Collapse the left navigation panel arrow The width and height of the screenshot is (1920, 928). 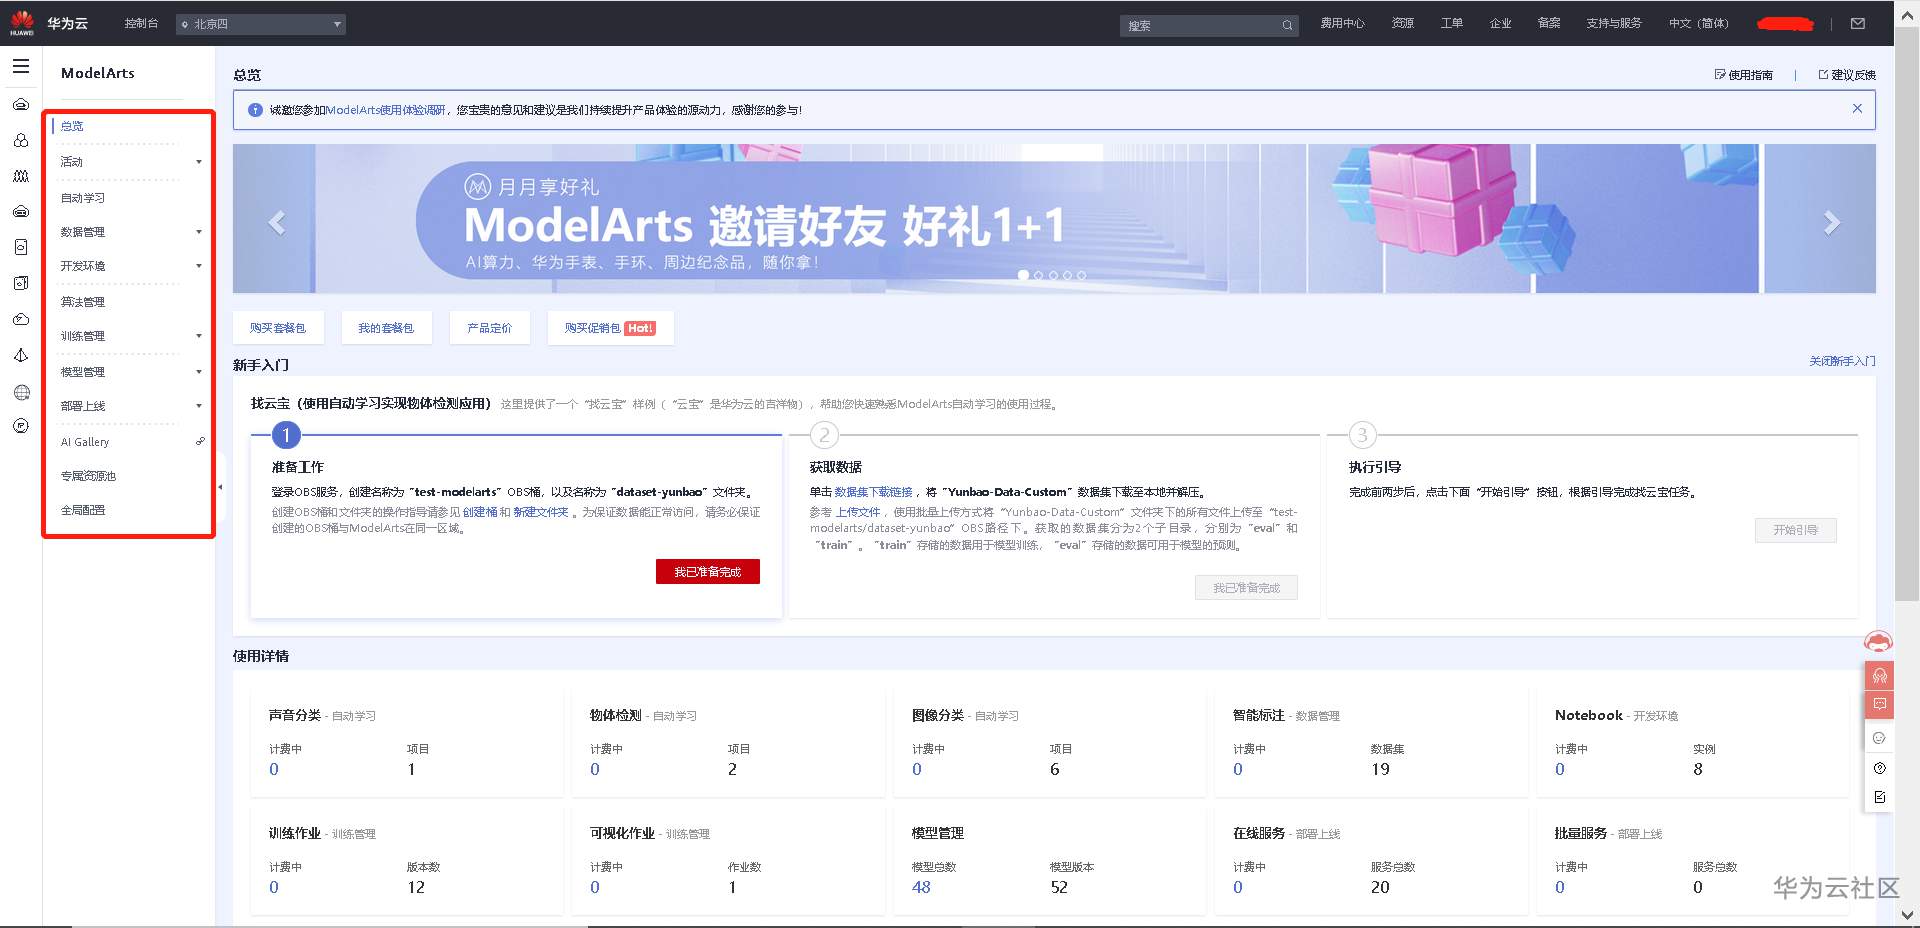tap(220, 488)
